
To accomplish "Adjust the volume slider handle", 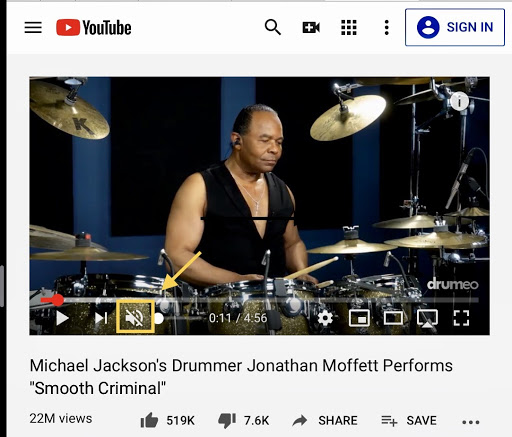I will (x=159, y=318).
